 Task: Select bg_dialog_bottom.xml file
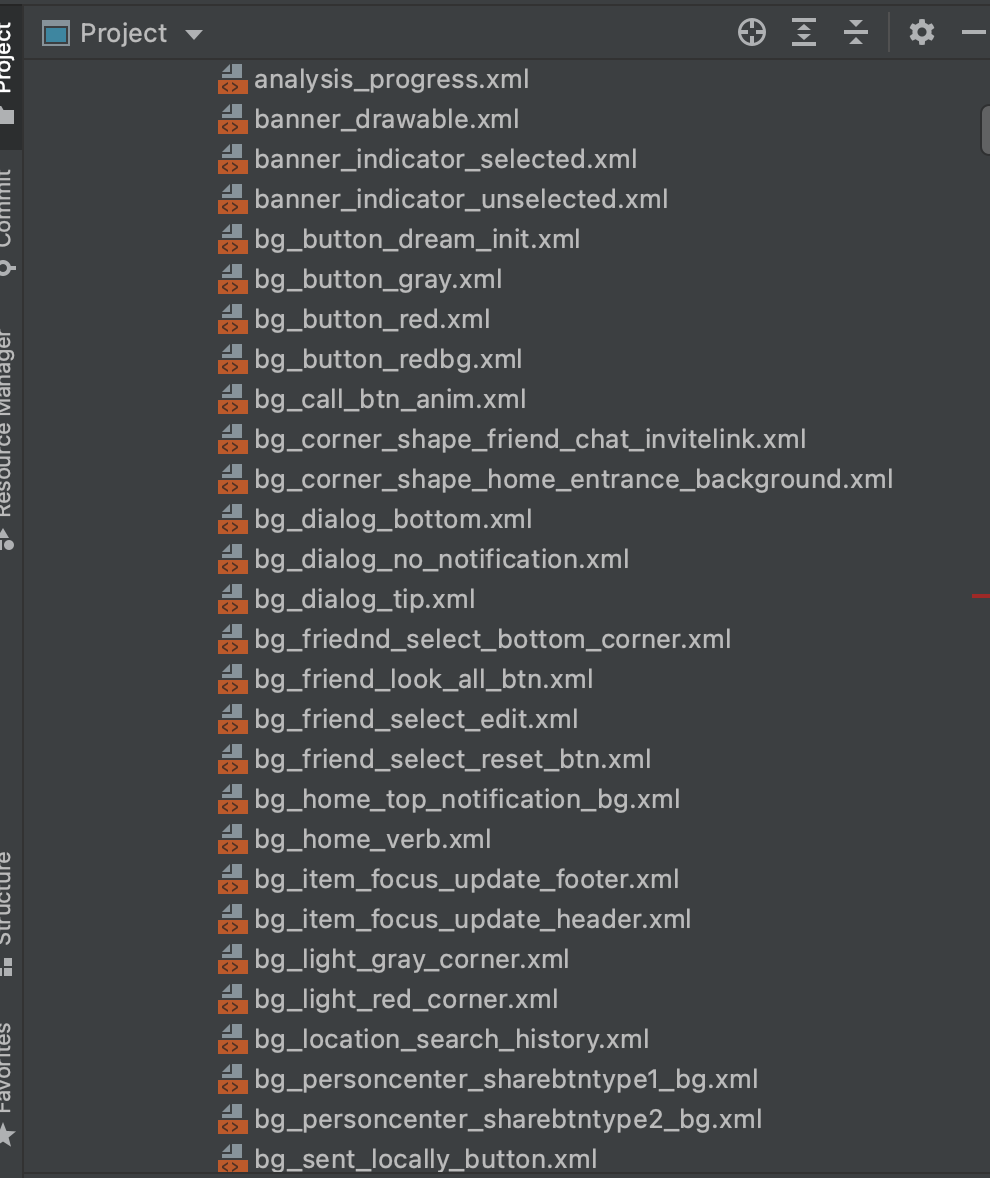(393, 518)
